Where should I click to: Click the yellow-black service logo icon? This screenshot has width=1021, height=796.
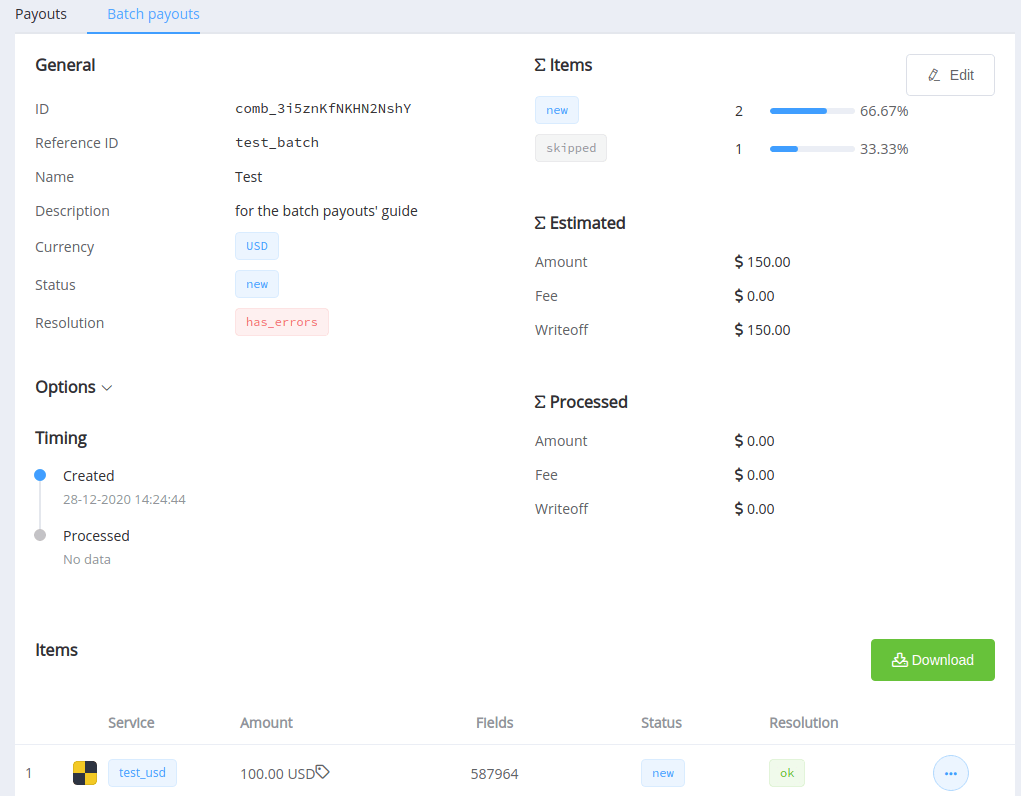point(85,773)
